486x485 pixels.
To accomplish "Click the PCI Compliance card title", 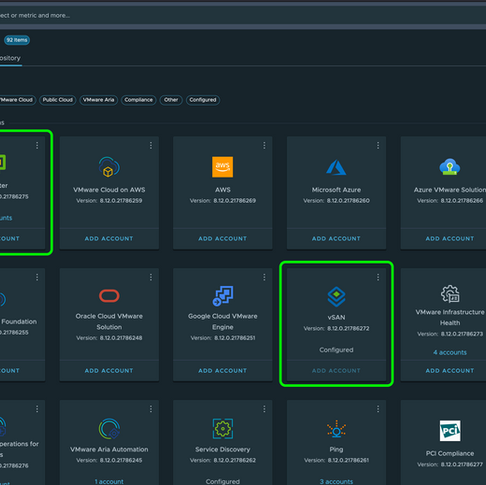I will click(450, 453).
